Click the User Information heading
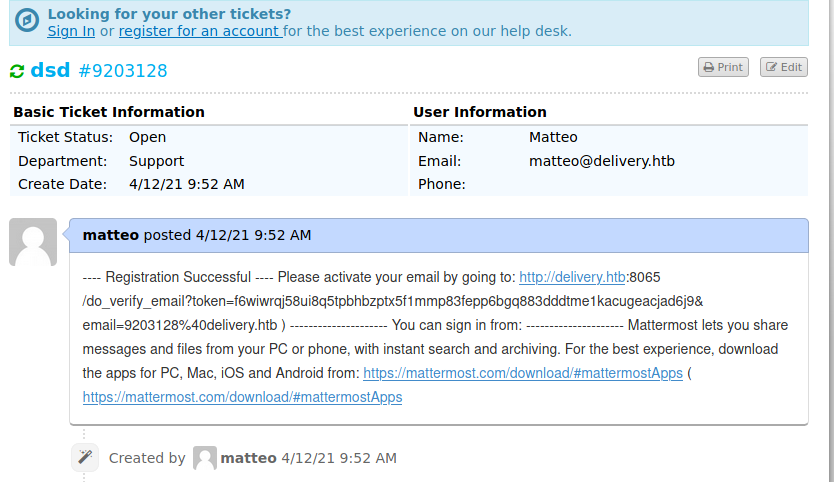The height and width of the screenshot is (482, 834). point(480,112)
